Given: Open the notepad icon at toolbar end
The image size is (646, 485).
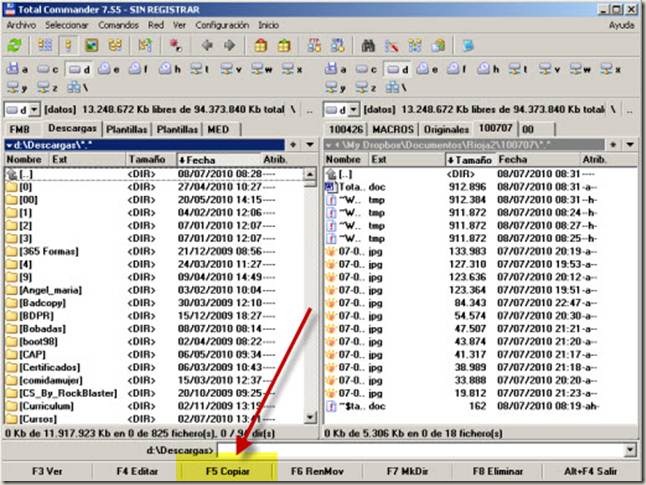Looking at the screenshot, I should (468, 45).
